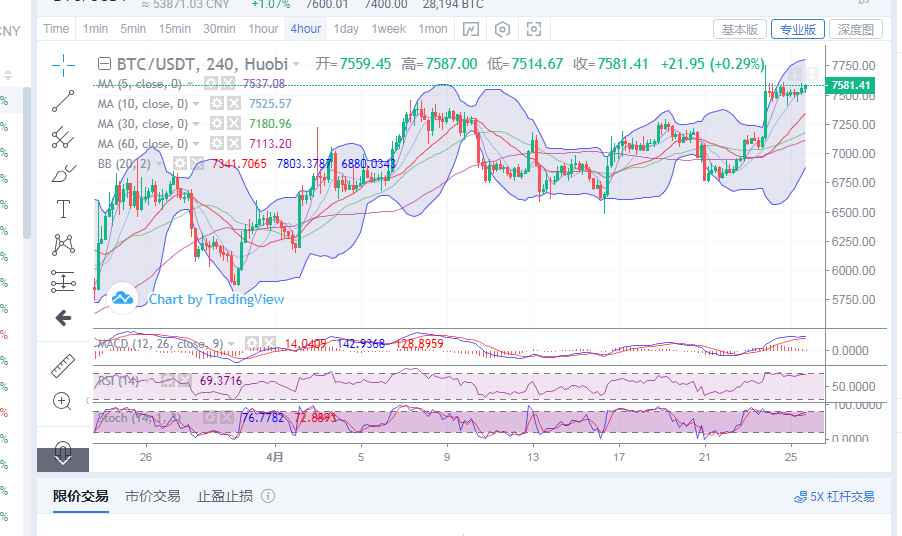902x536 pixels.
Task: Toggle fullscreen chart mode icon
Action: pos(534,29)
